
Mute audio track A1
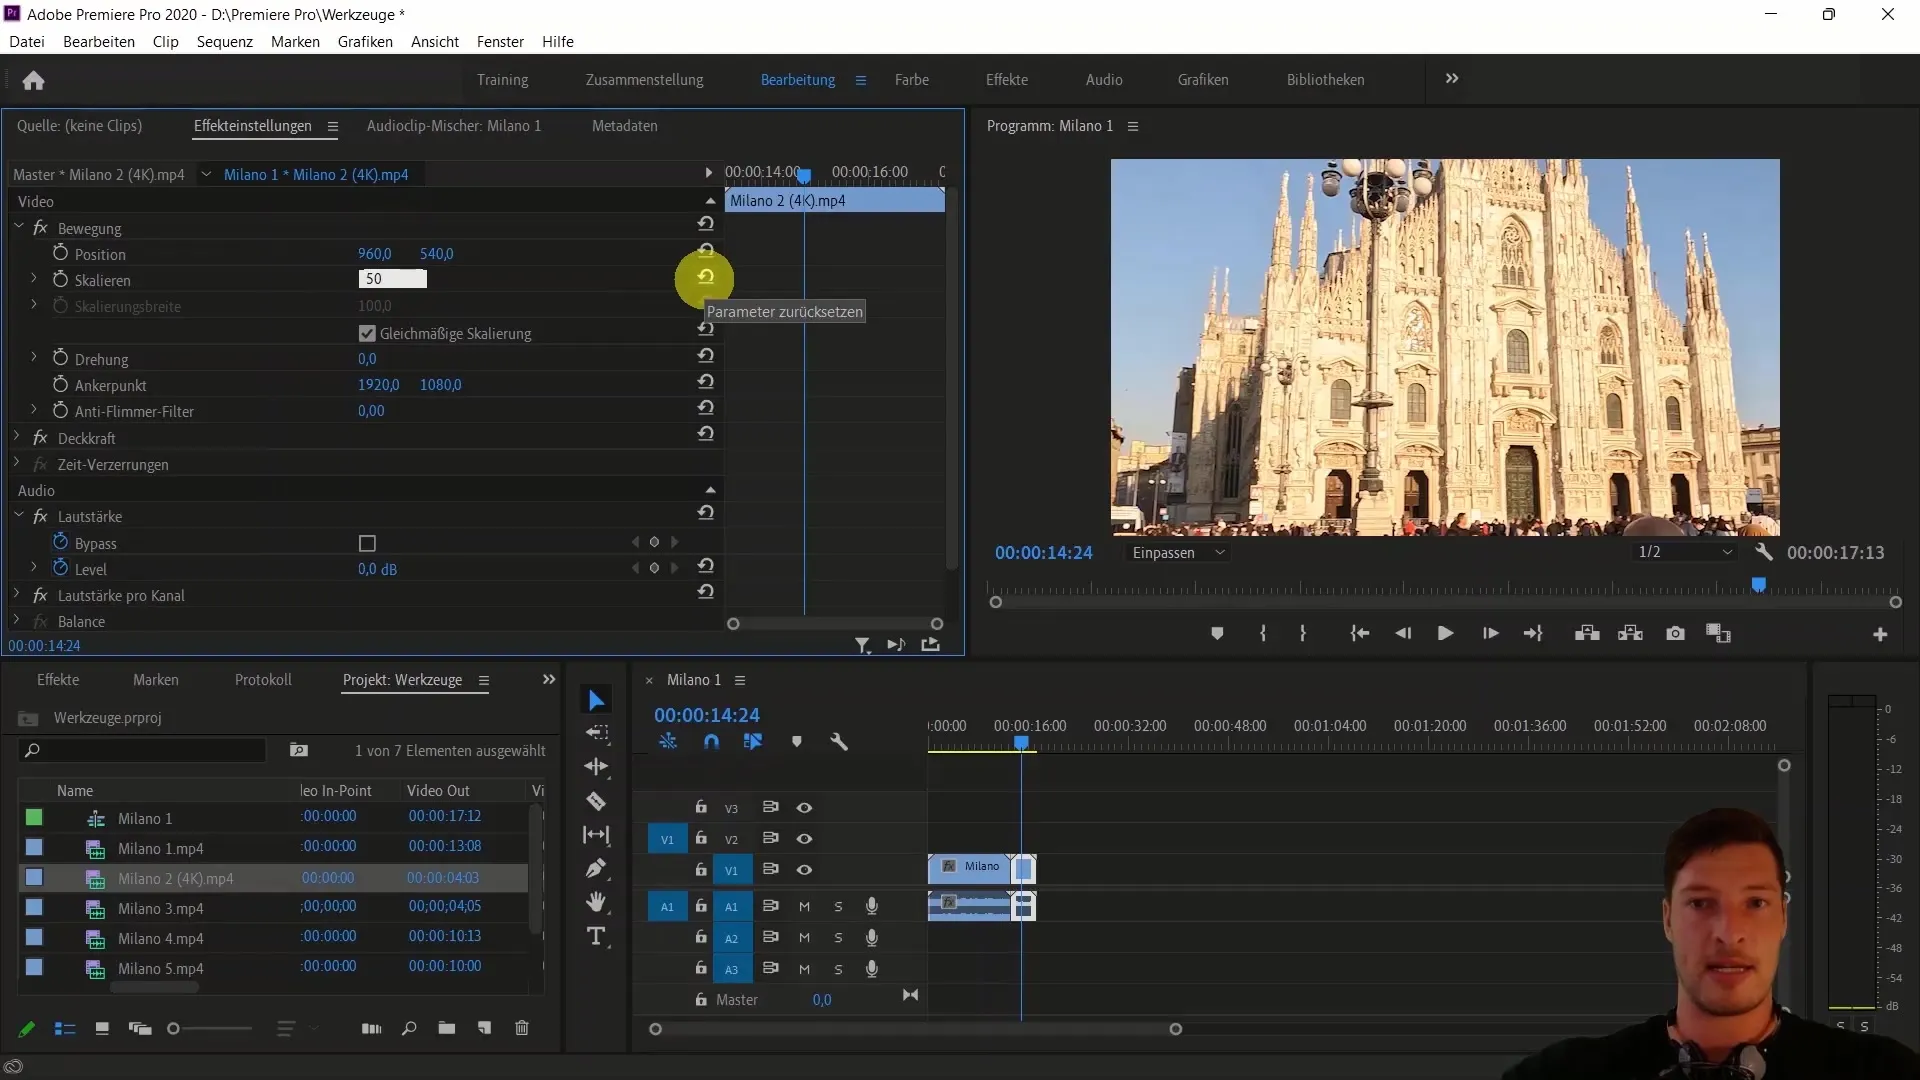(x=804, y=907)
